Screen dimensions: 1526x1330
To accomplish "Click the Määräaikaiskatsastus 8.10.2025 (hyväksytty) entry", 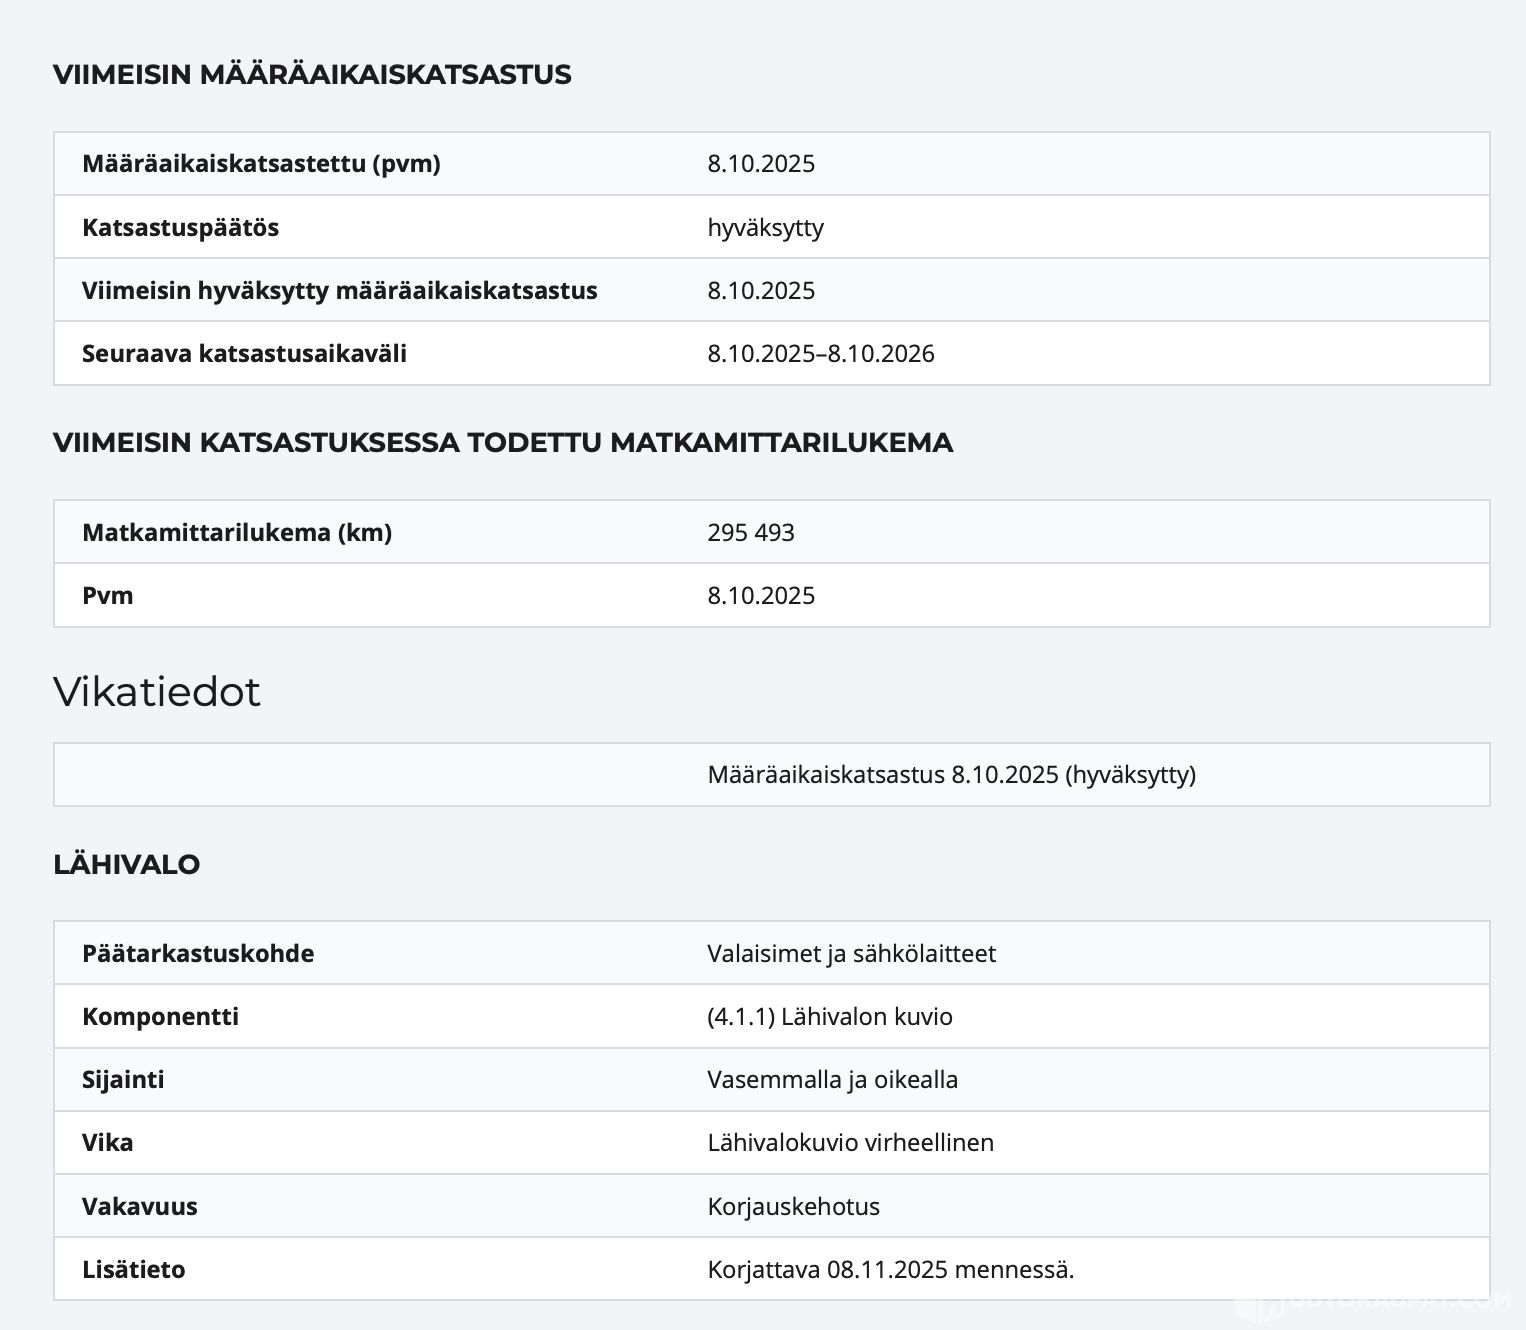I will click(951, 775).
